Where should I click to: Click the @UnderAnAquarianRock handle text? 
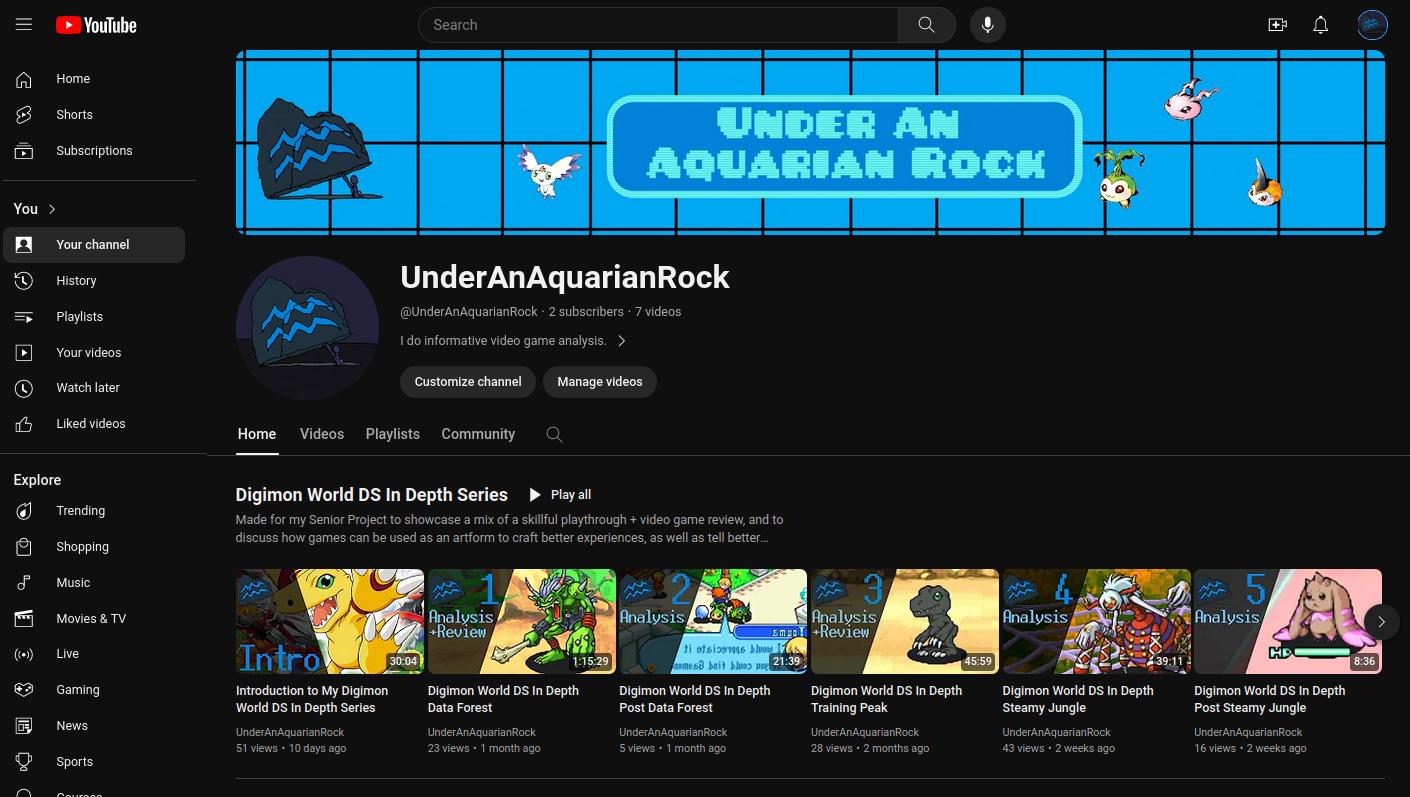coord(469,312)
